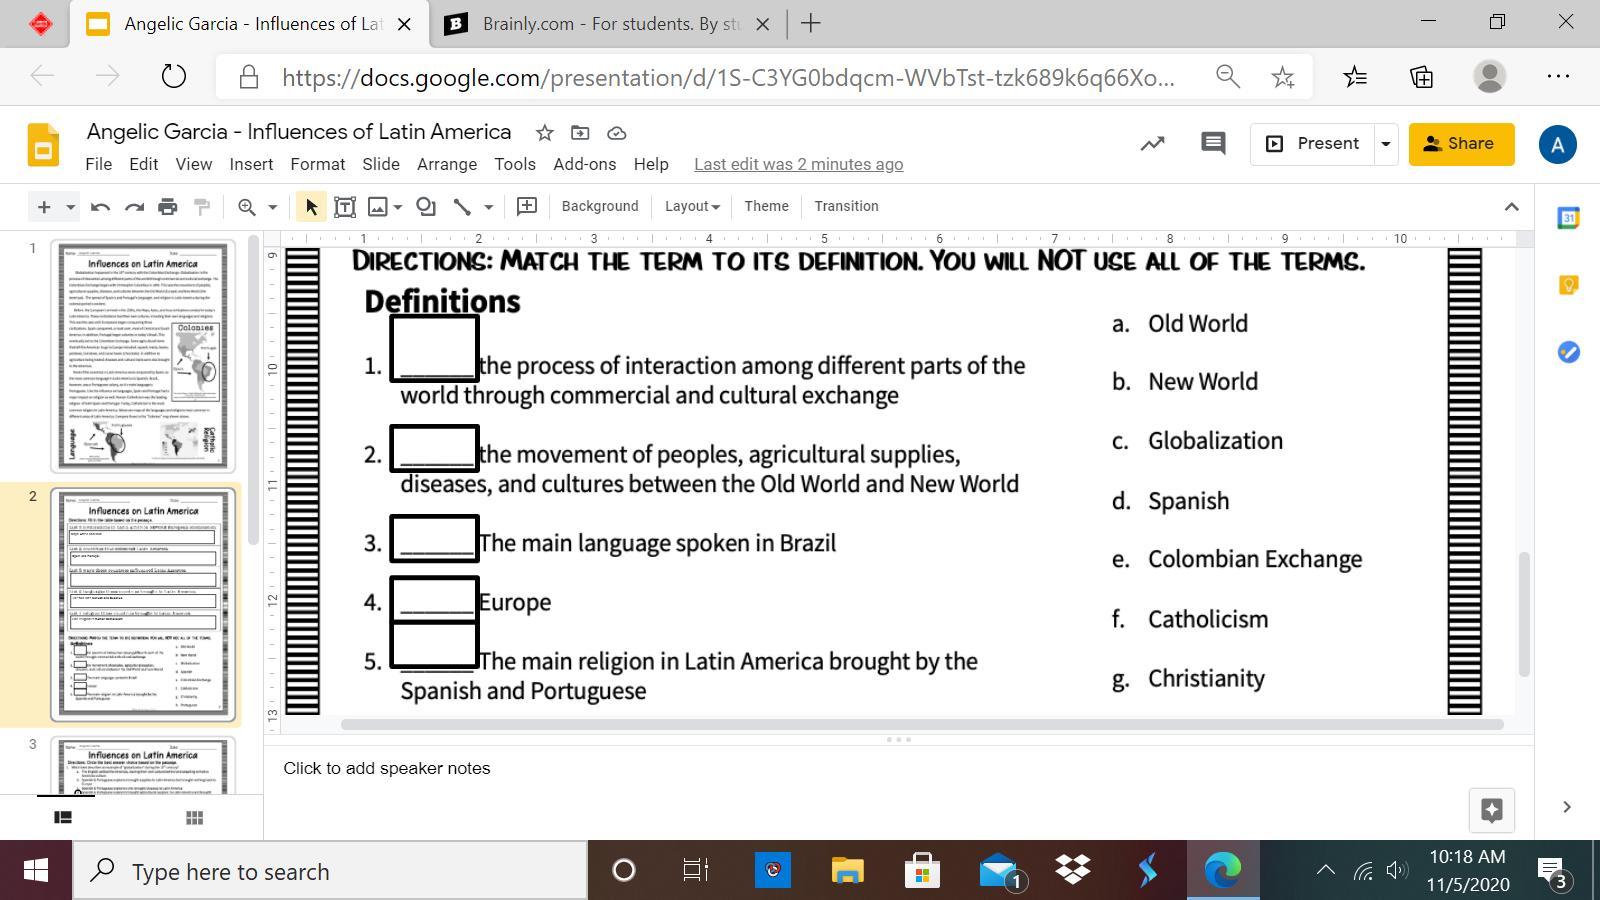This screenshot has width=1600, height=900.
Task: Click the Print icon
Action: 168,207
